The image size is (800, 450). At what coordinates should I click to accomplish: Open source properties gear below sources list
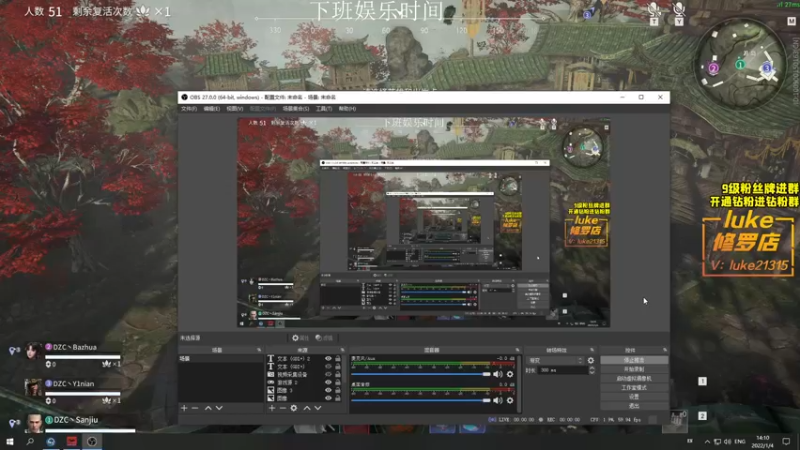pos(294,408)
